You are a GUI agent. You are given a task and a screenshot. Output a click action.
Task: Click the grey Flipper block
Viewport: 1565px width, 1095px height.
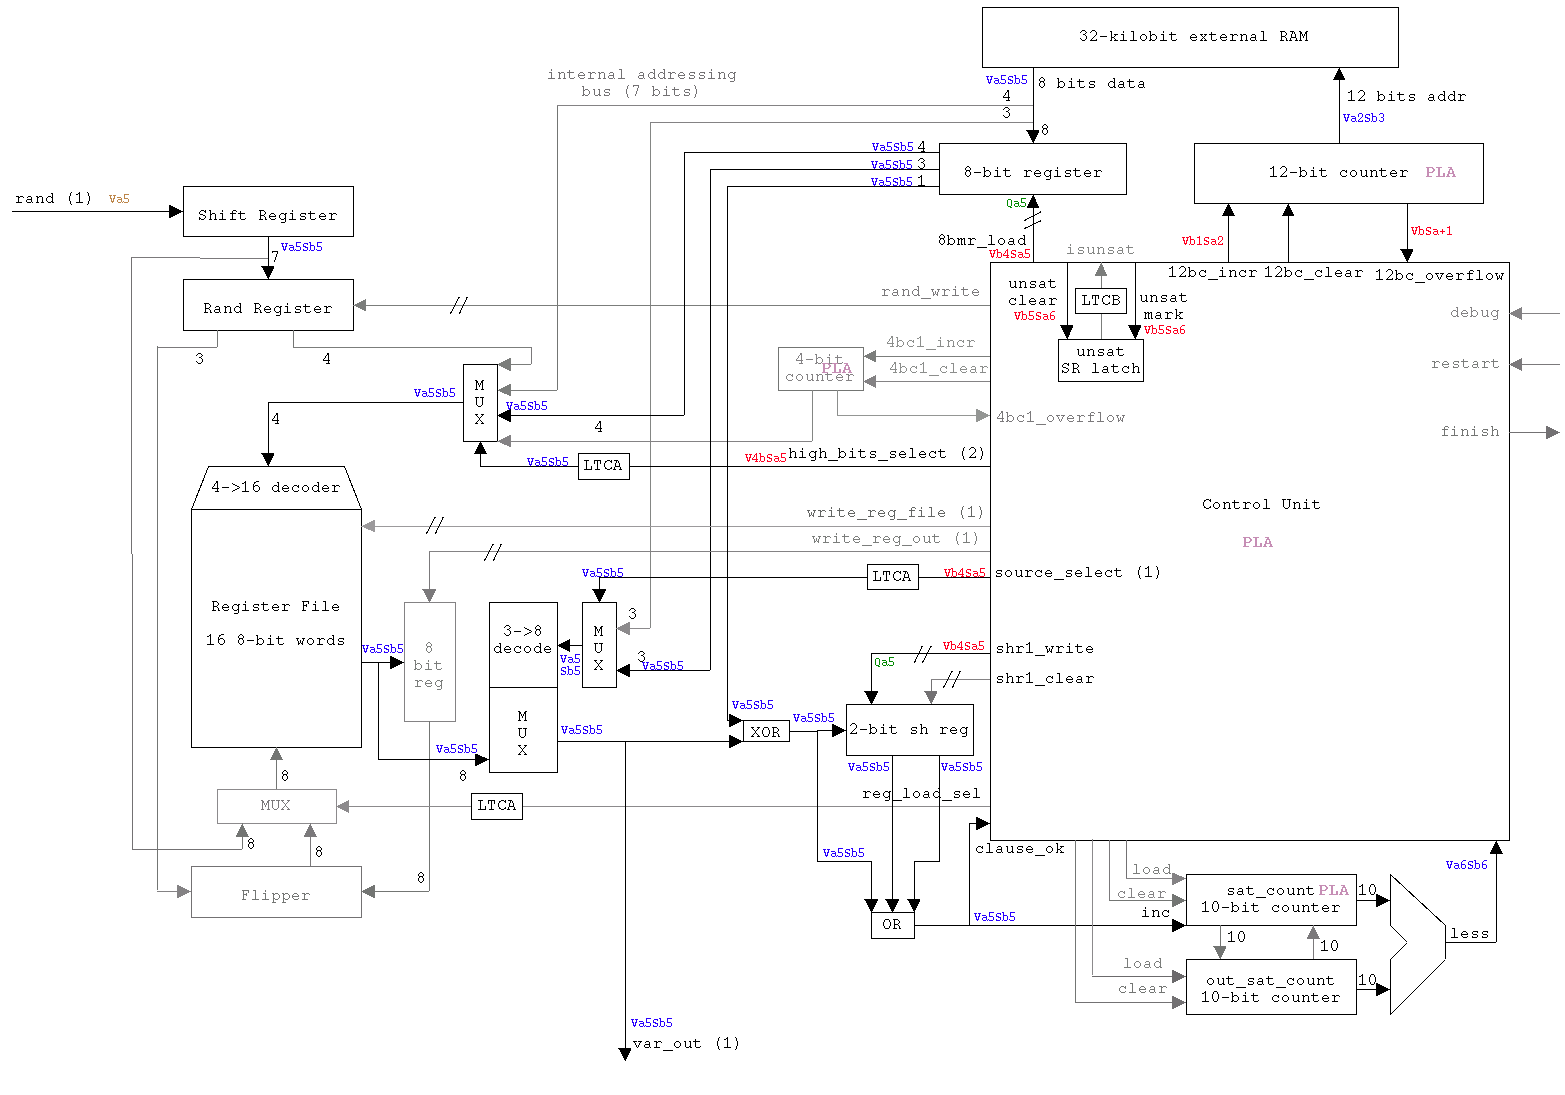276,893
